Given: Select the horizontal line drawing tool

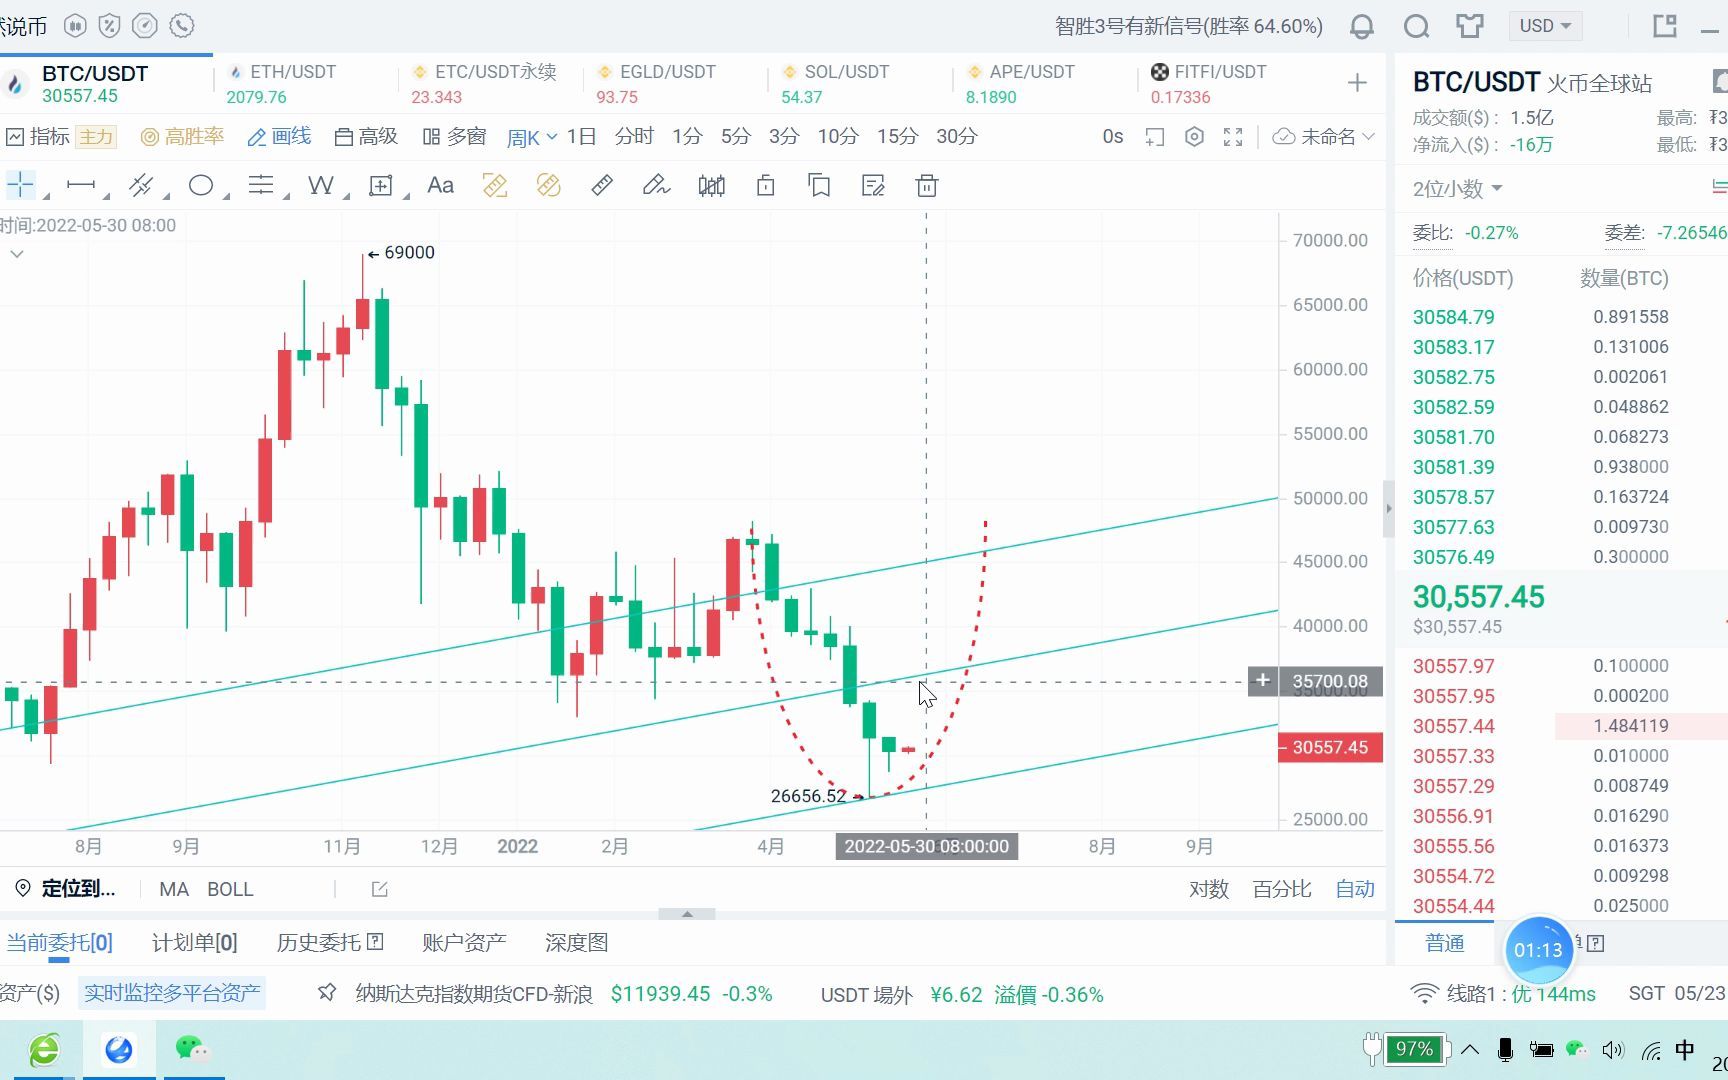Looking at the screenshot, I should pos(80,185).
